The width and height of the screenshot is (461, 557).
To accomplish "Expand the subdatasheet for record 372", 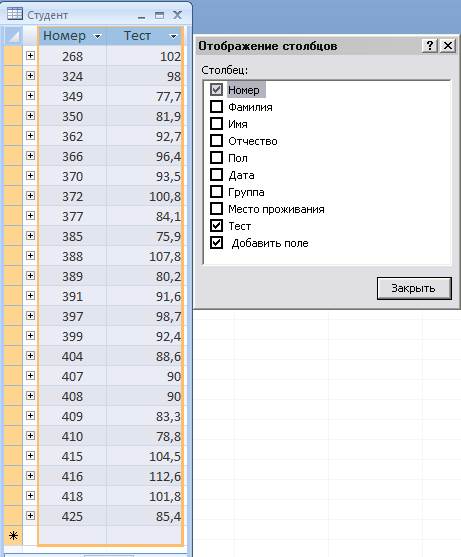I will tap(30, 196).
